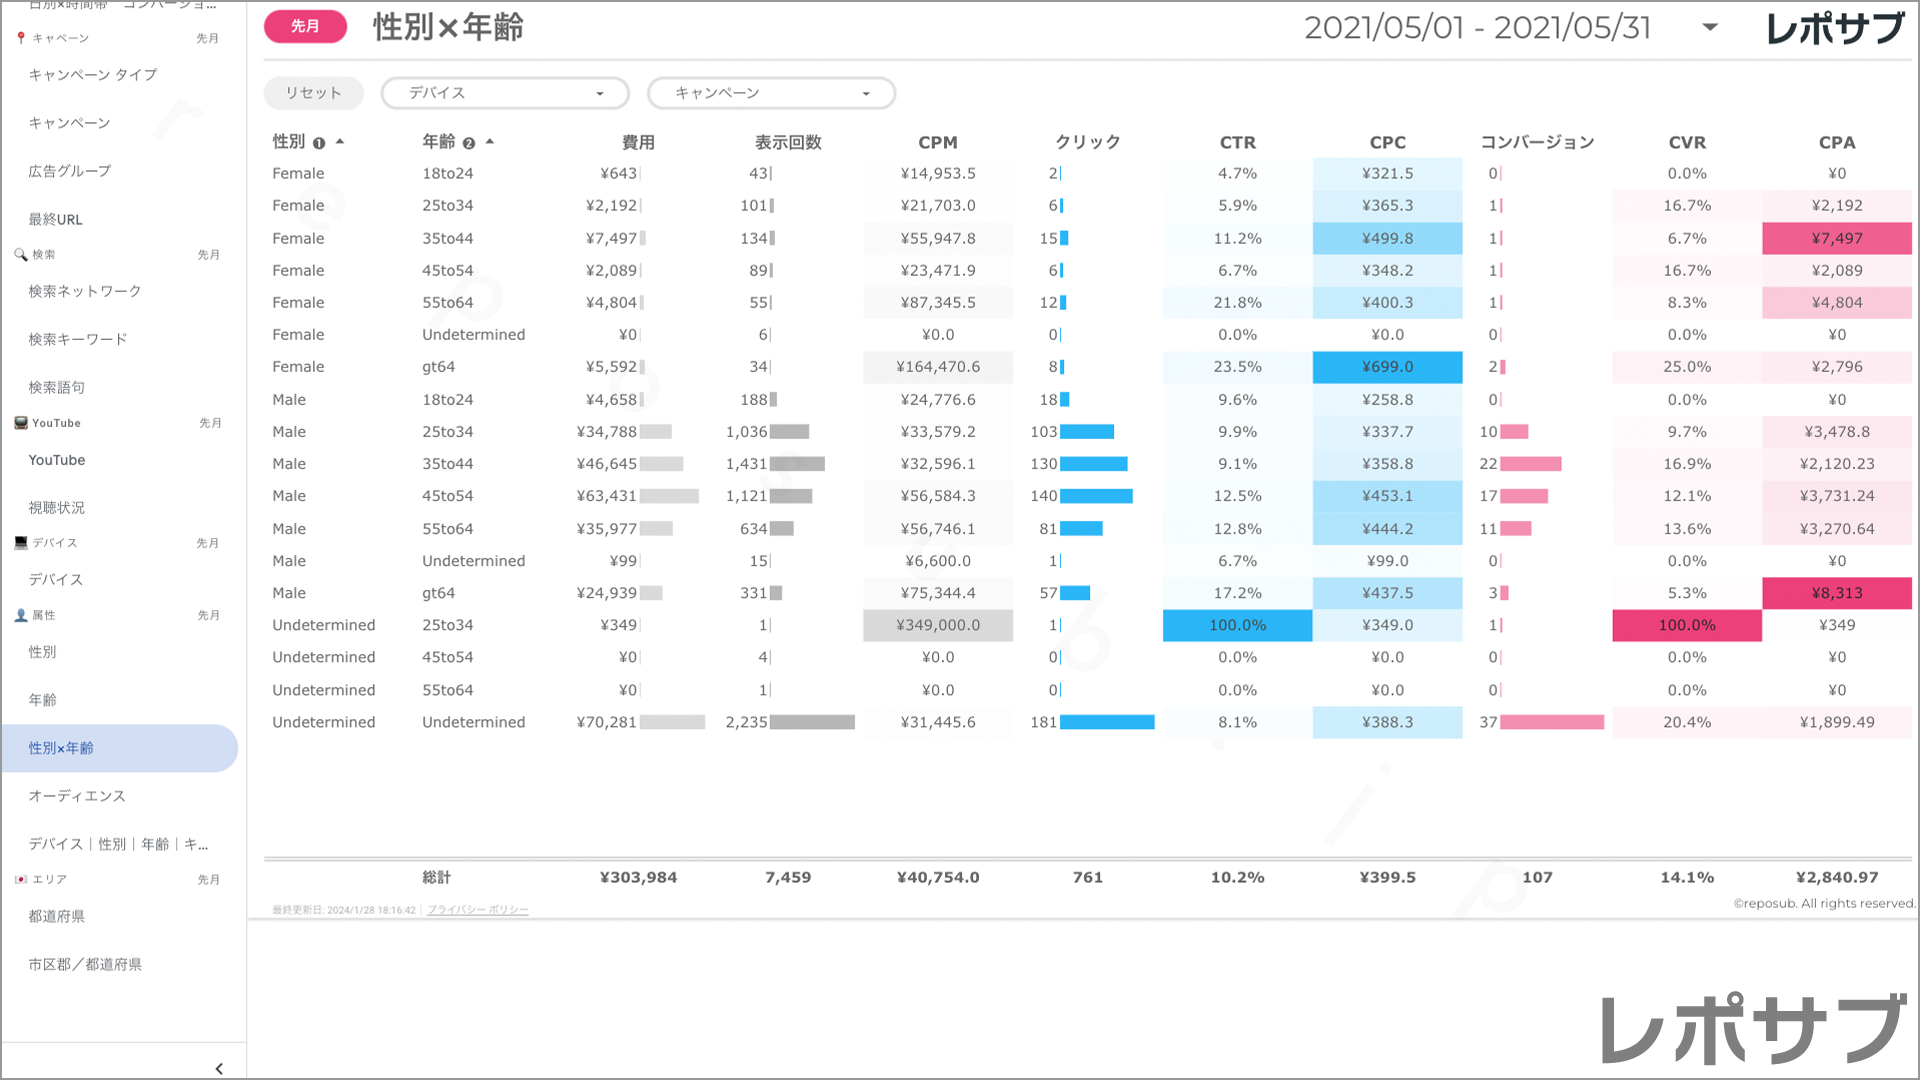Click the レポサブ logo at top right
1920x1080 pixels.
point(1838,27)
